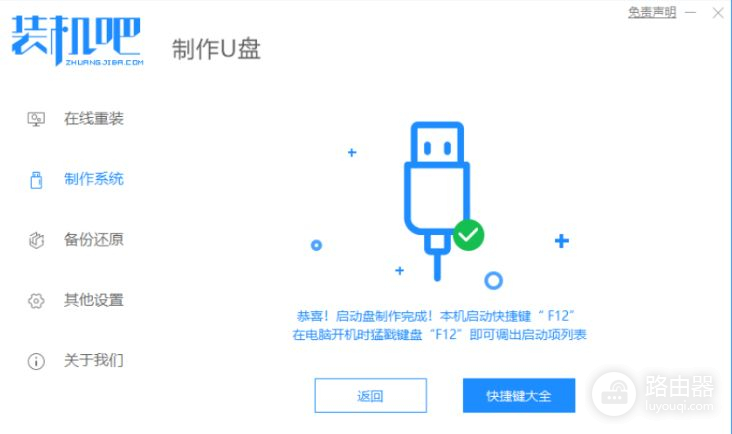Click the USB drive icon beside 制作系统

36,180
